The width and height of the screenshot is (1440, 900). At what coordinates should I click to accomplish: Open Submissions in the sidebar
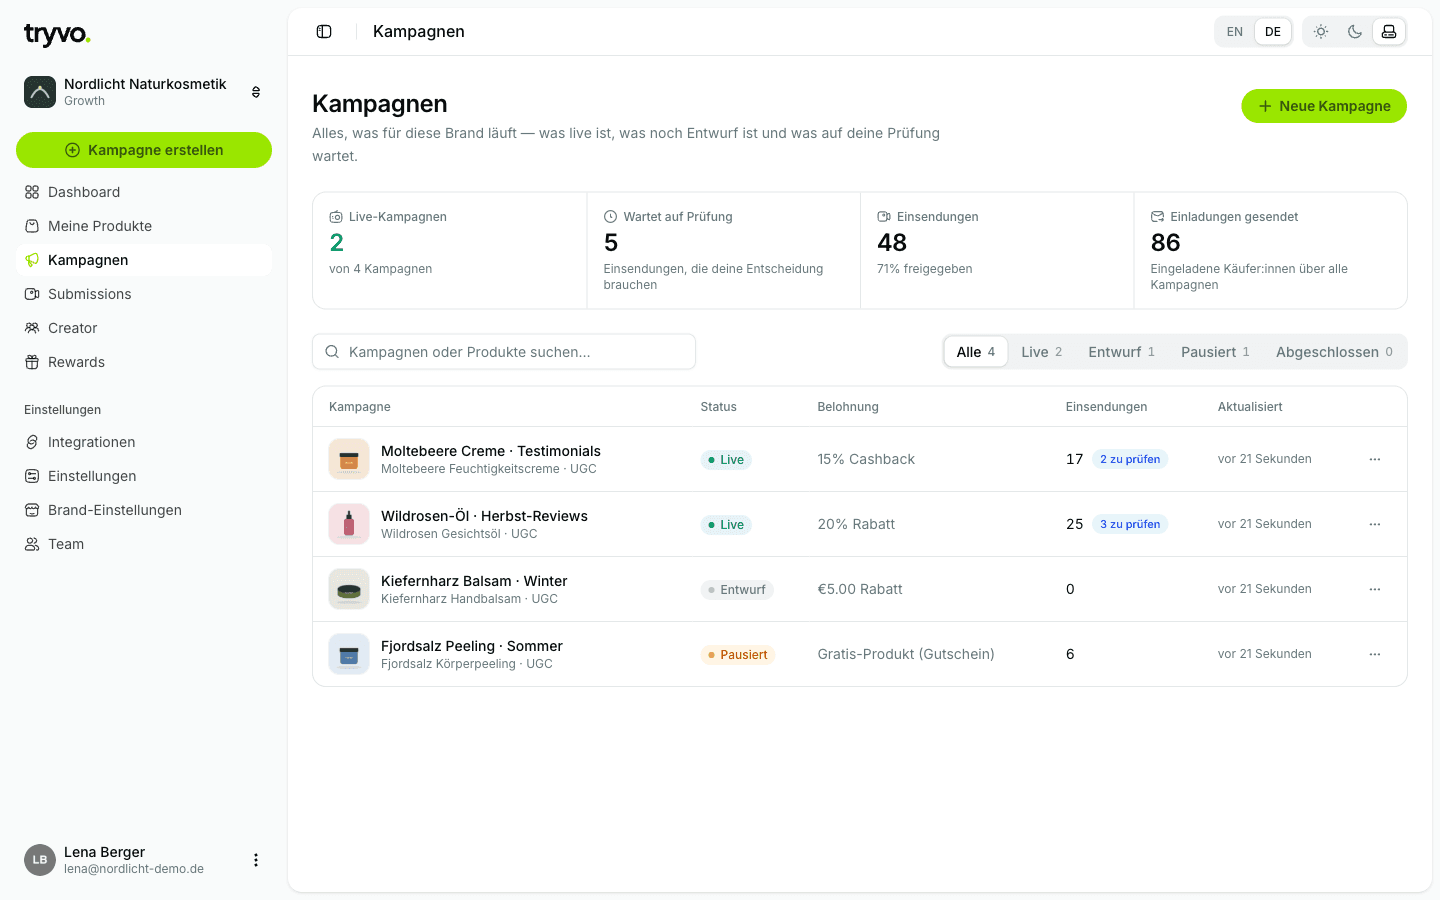(144, 294)
